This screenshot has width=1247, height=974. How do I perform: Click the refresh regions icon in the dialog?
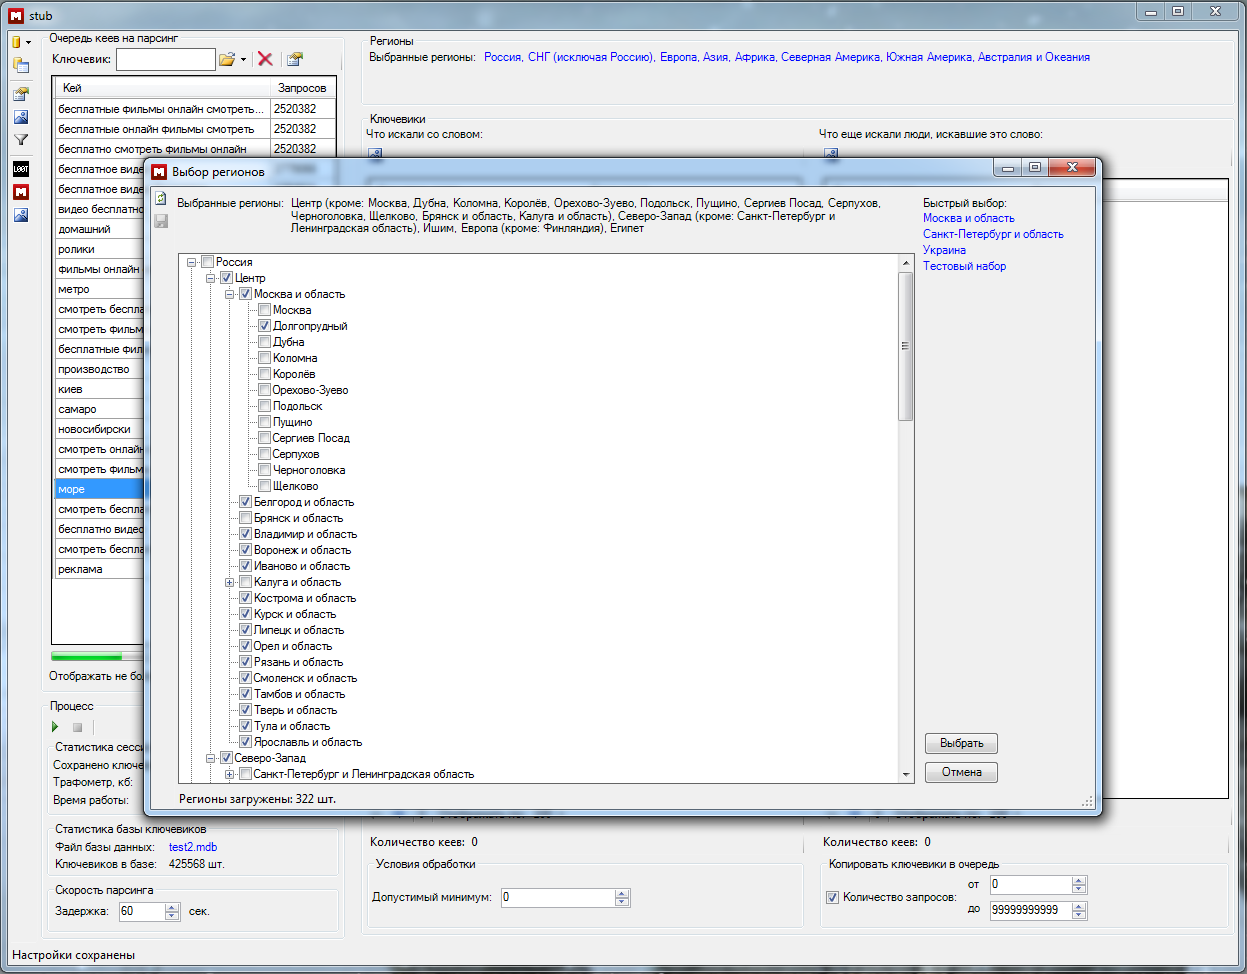(161, 200)
